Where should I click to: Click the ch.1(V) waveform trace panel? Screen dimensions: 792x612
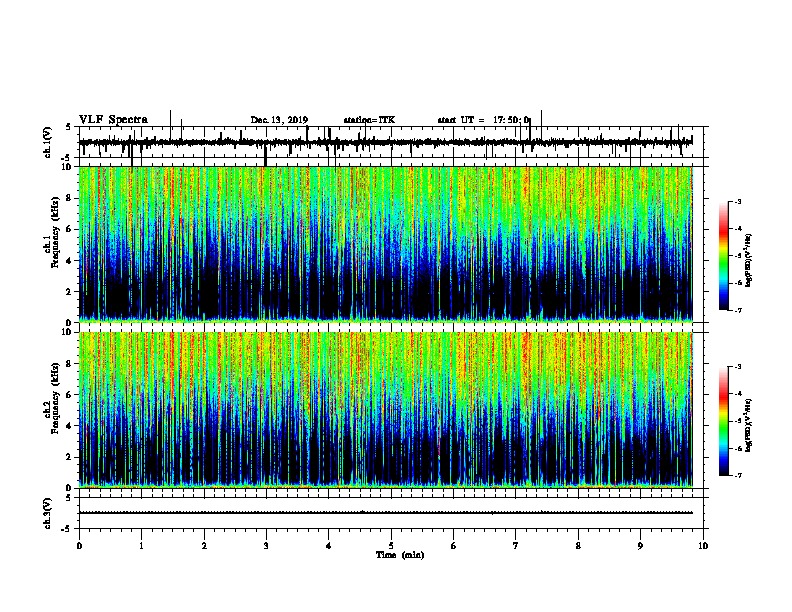pyautogui.click(x=393, y=142)
